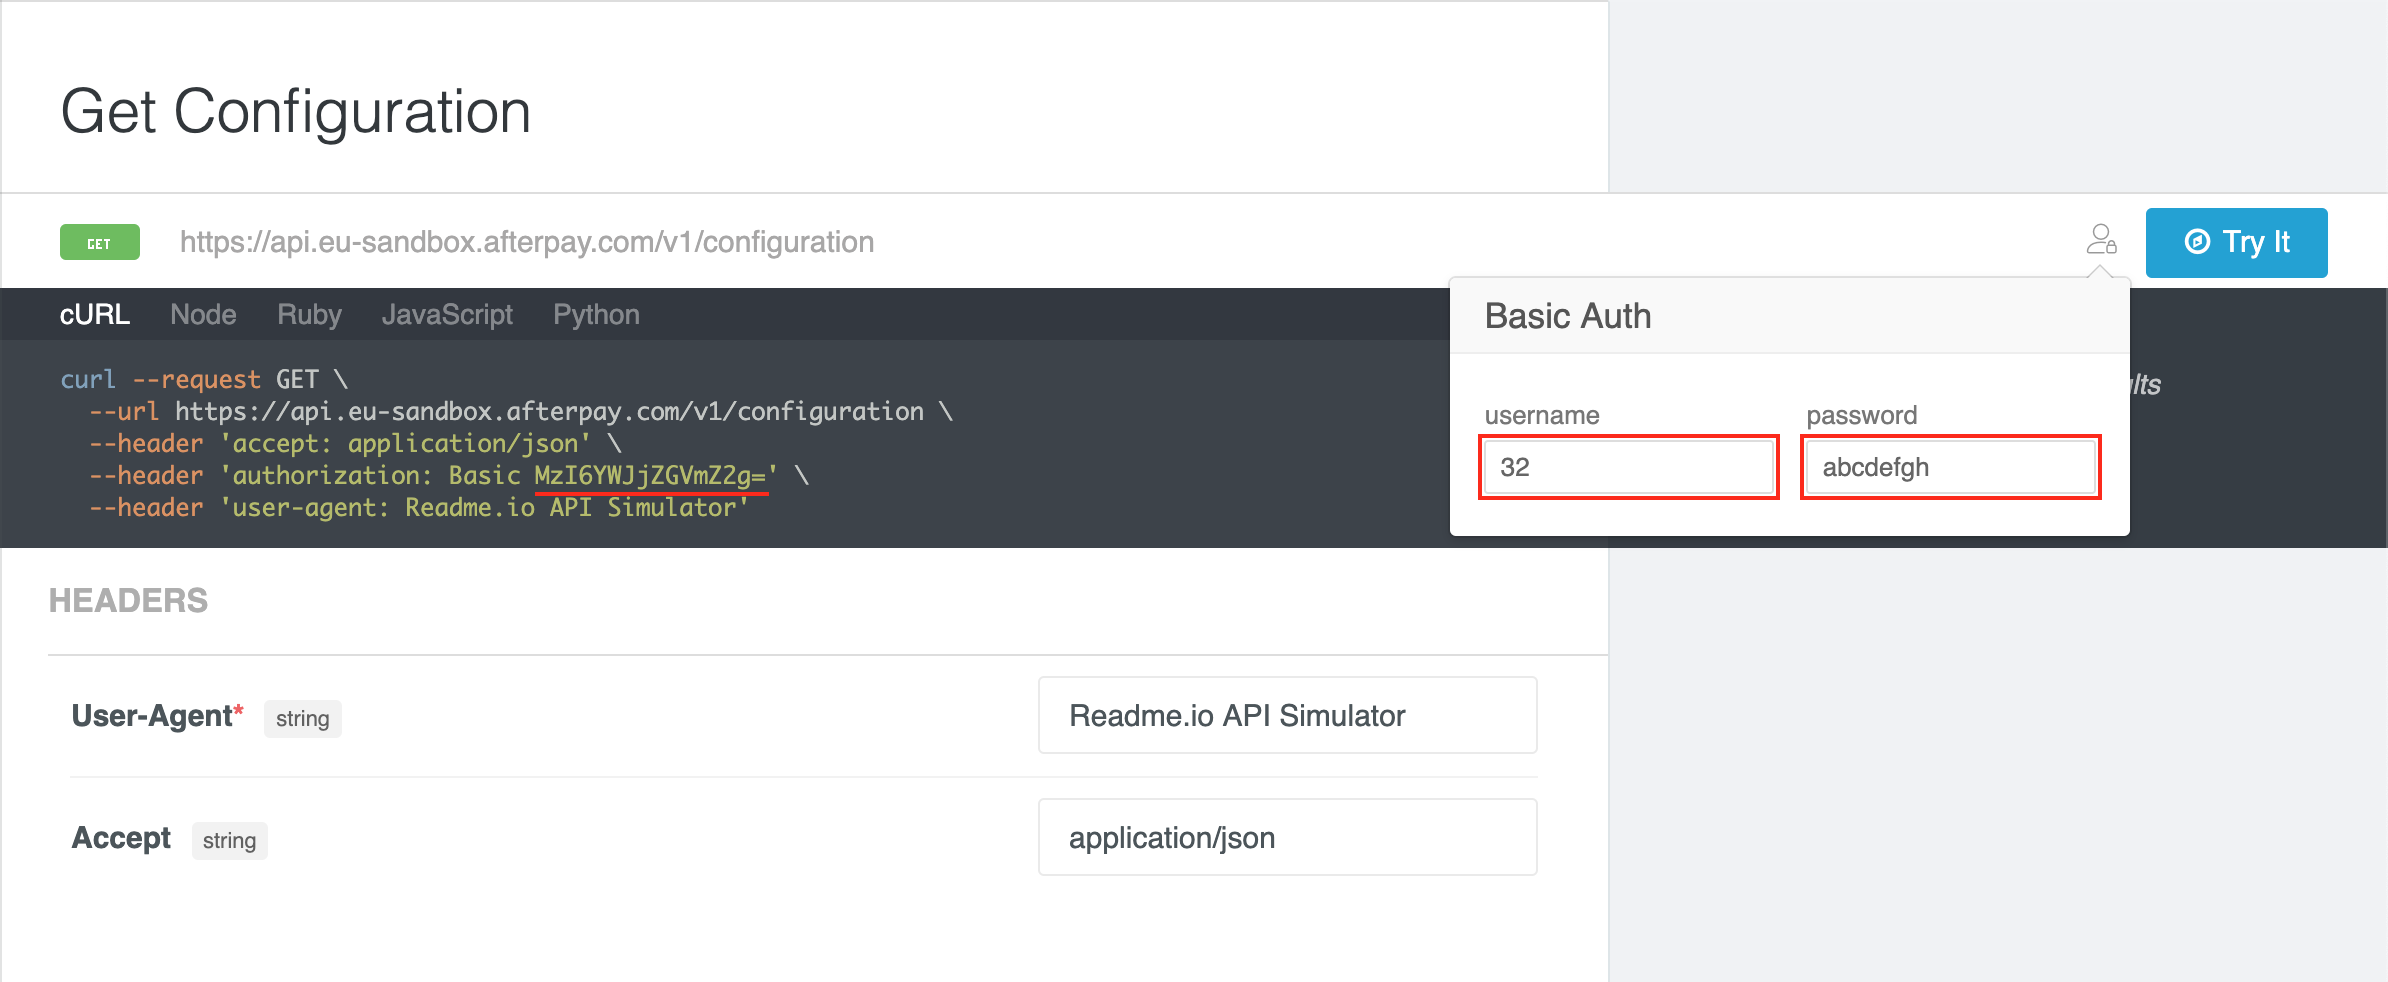This screenshot has height=982, width=2388.
Task: Click into the password input field
Action: point(1950,467)
